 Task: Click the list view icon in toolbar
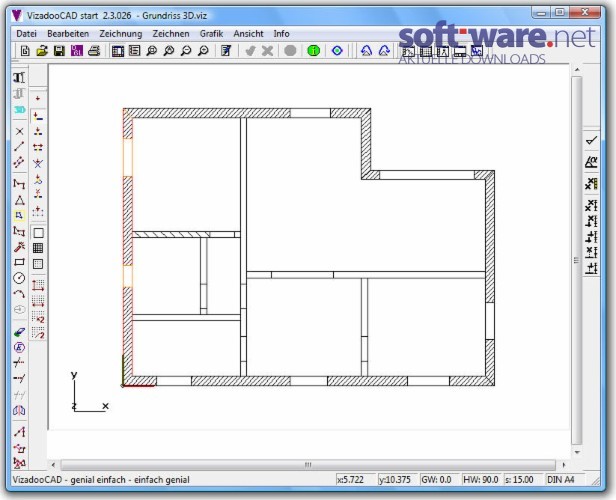coord(135,51)
